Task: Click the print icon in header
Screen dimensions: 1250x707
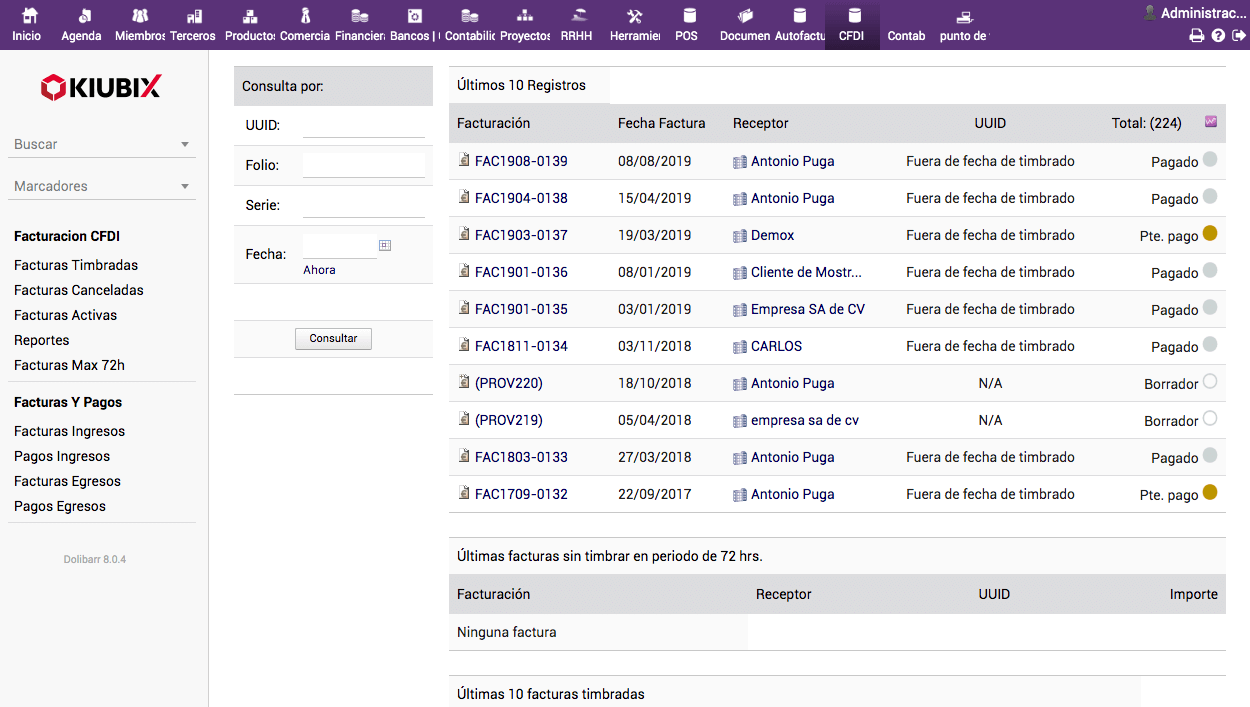Action: [1196, 36]
